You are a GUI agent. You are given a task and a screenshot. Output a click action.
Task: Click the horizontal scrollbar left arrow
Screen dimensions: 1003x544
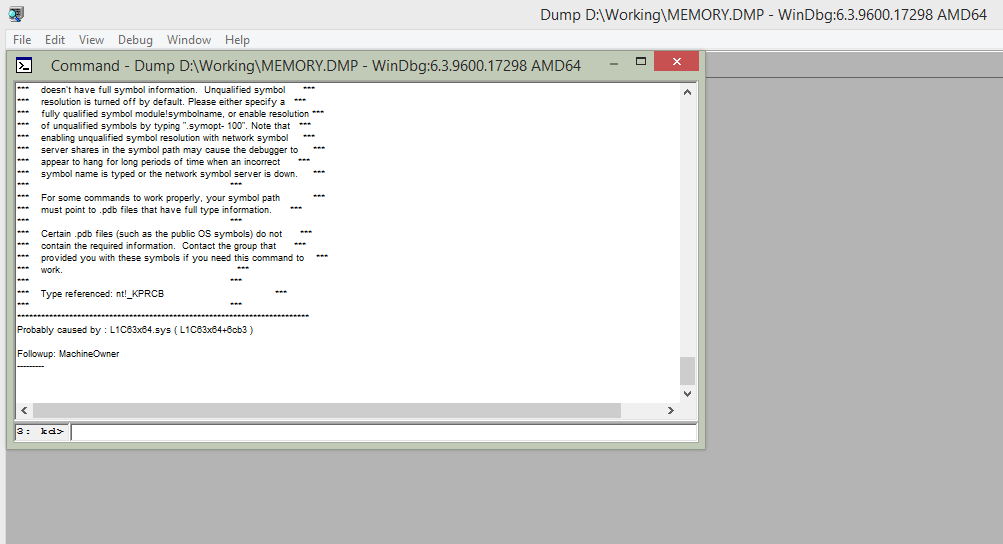click(24, 410)
